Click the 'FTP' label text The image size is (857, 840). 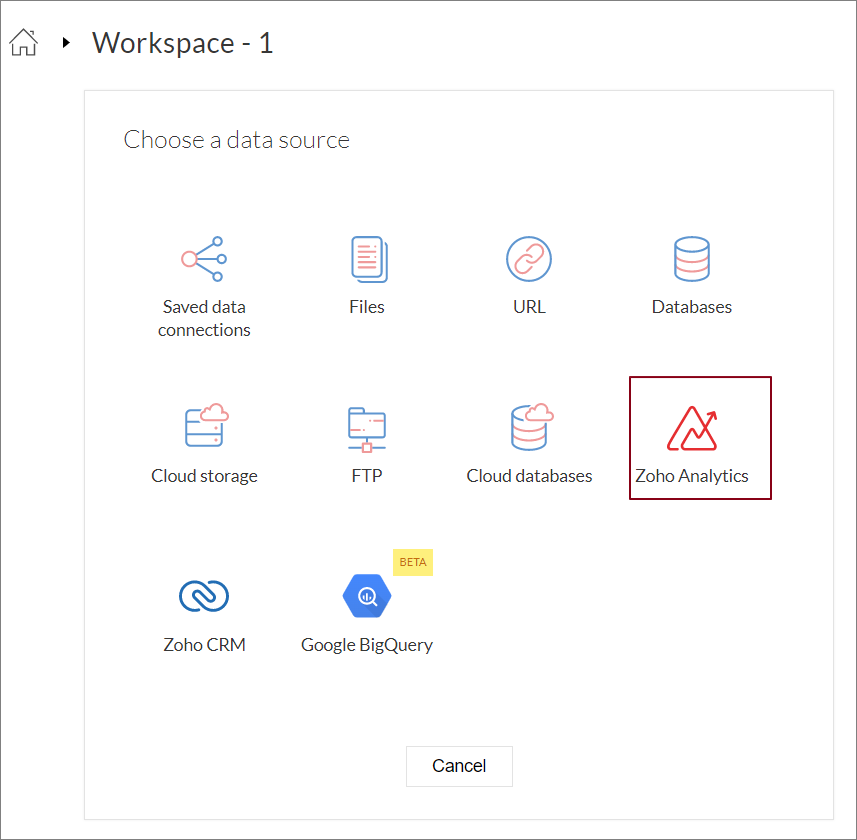coord(367,476)
